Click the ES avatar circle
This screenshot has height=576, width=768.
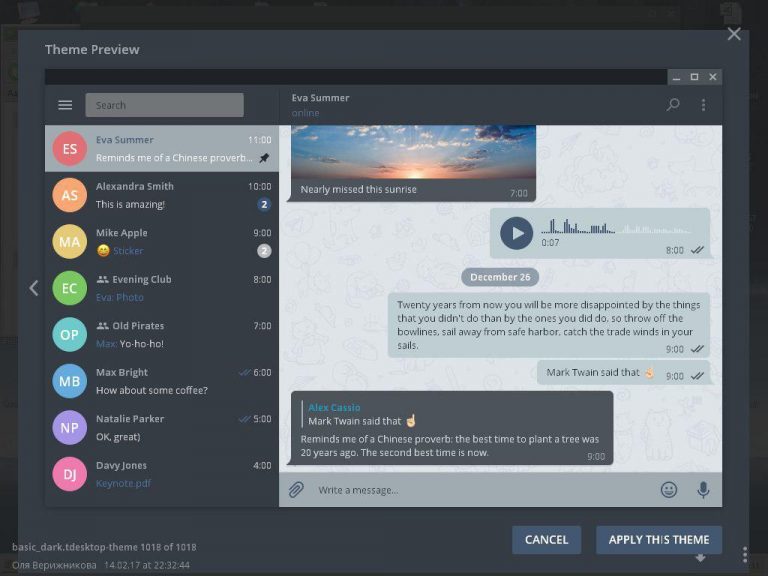70,148
